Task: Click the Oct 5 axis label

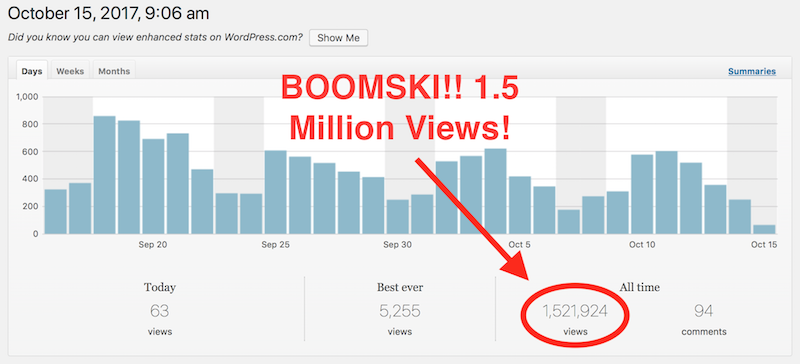Action: coord(519,245)
